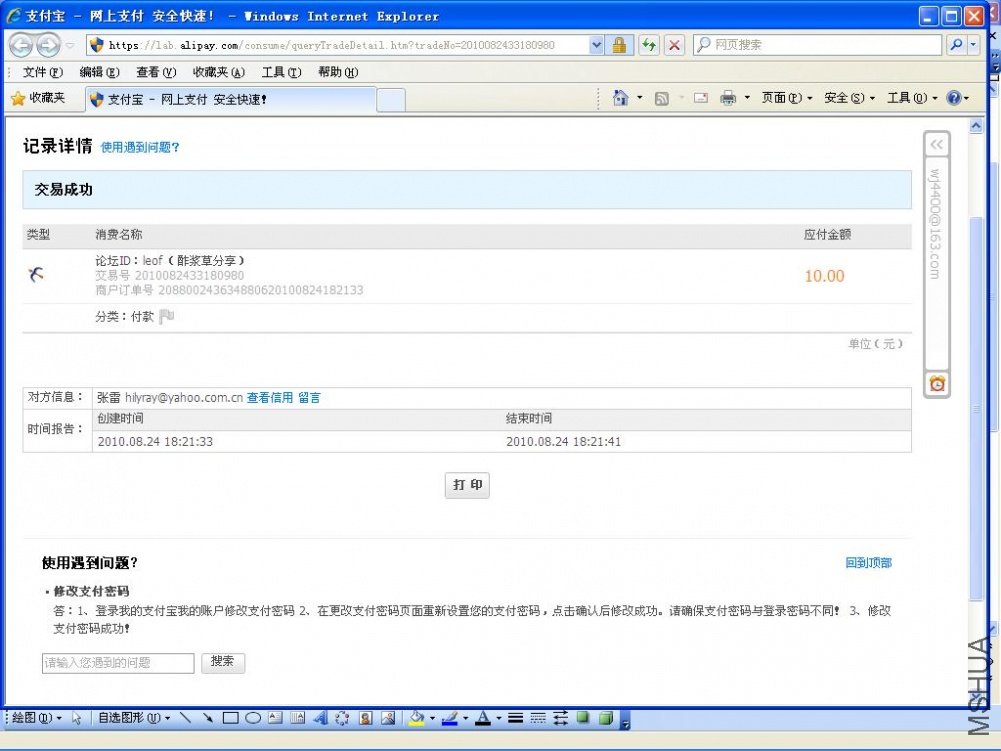Collapse the side panel double-chevron toggle
Image resolution: width=1001 pixels, height=751 pixels.
tap(937, 144)
